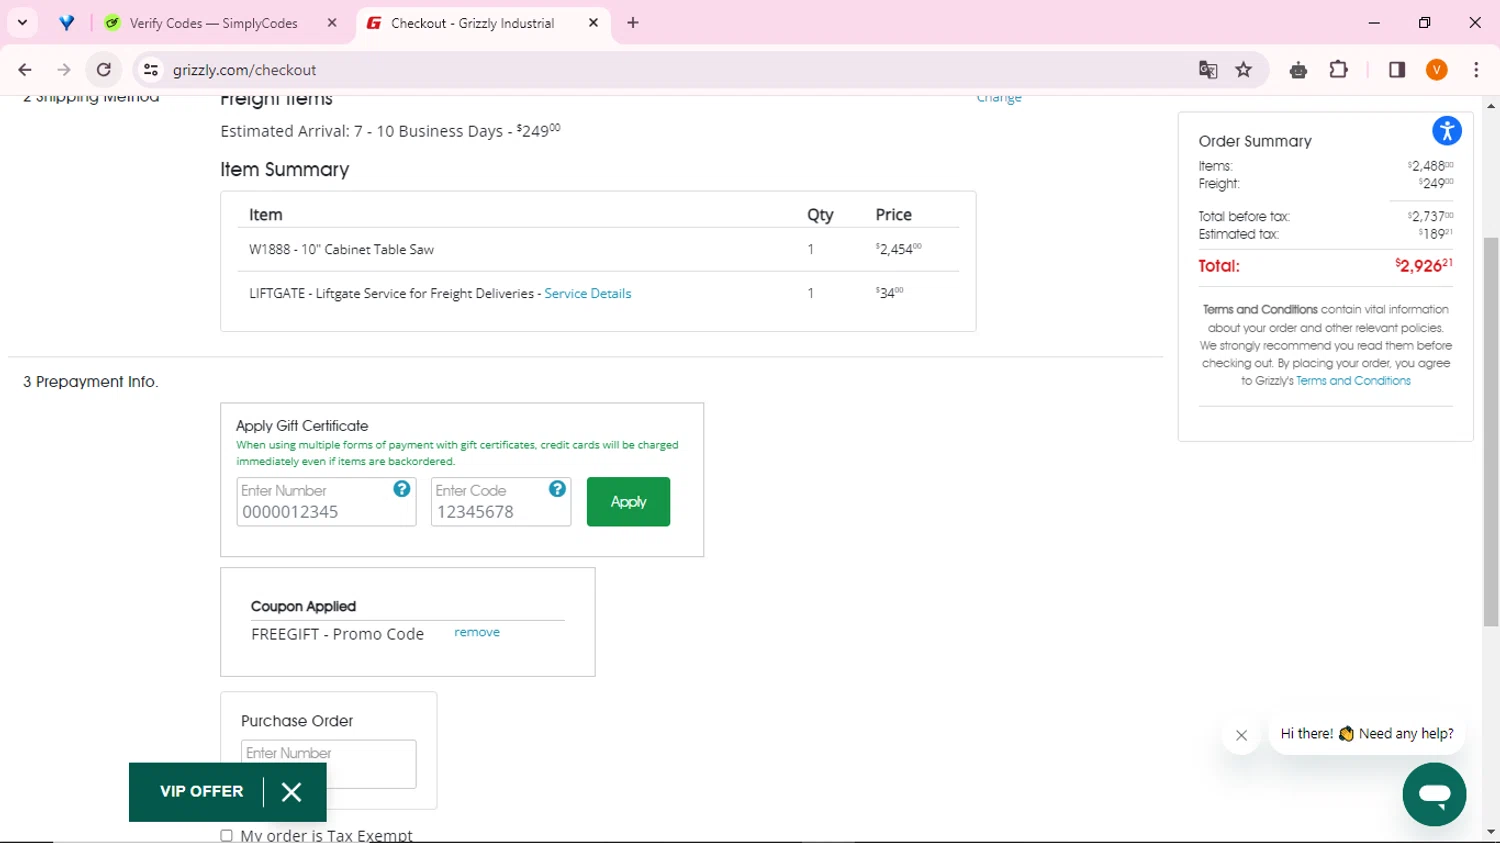Dismiss the Need any help chat bubble
This screenshot has height=843, width=1500.
(1241, 736)
